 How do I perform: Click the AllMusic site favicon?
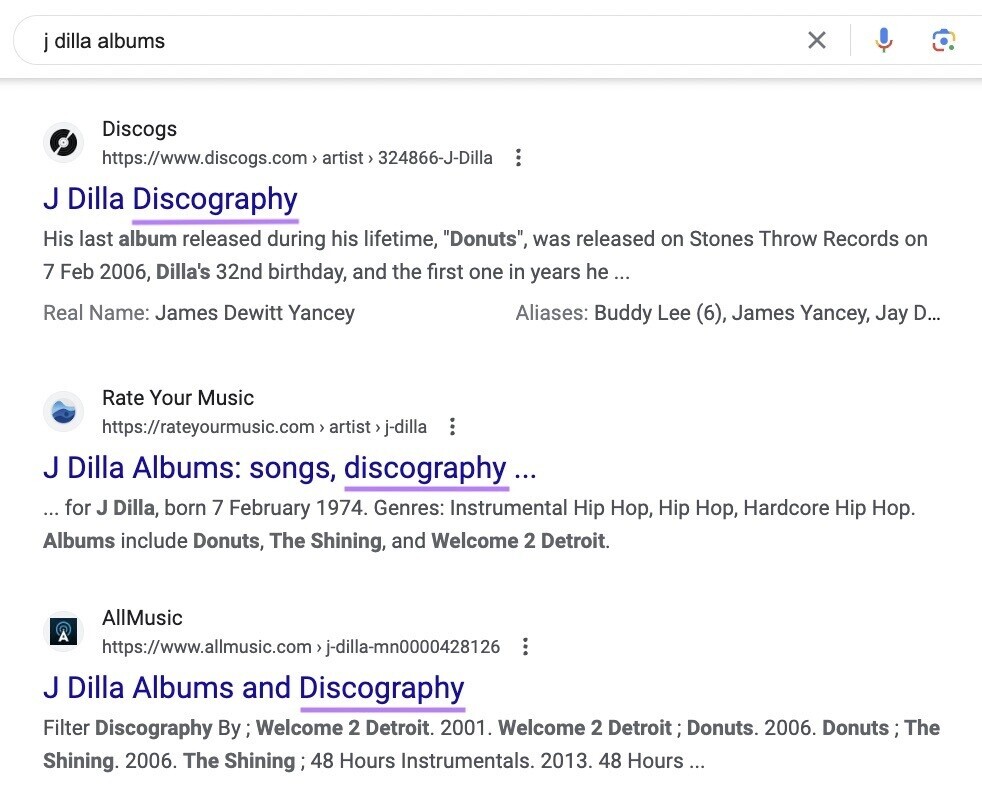click(63, 631)
